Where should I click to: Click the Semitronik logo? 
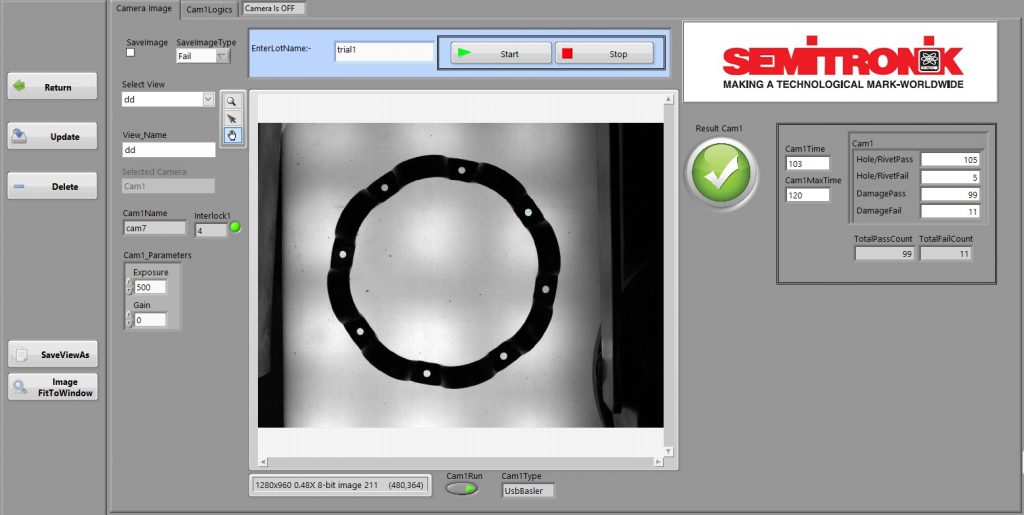click(x=842, y=64)
